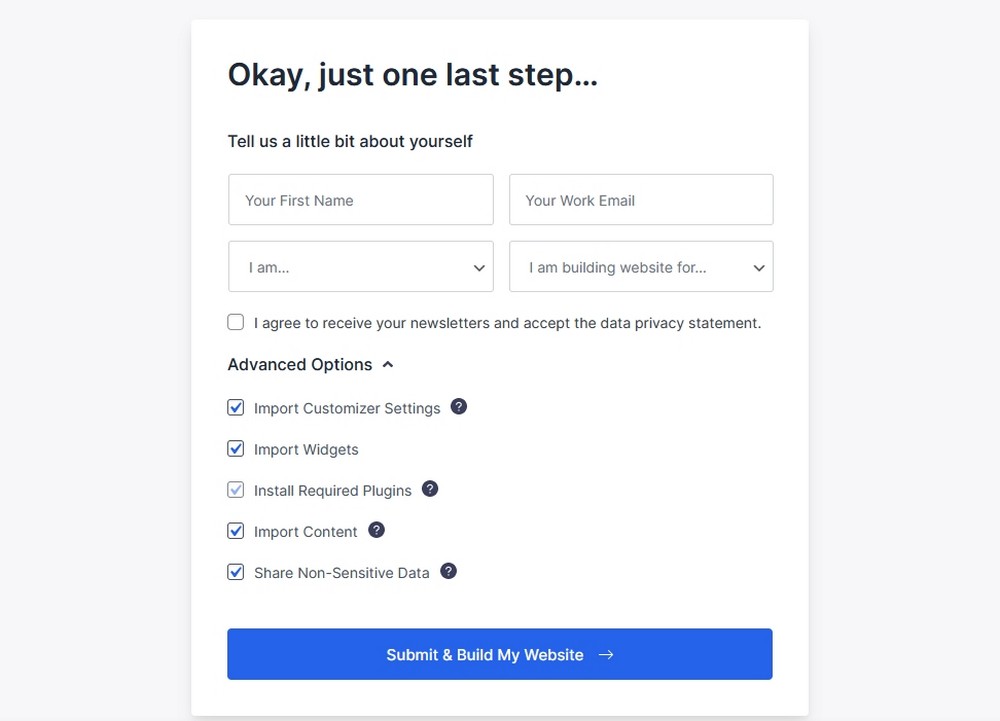Screen dimensions: 1000x721
Task: Uncheck Import Customizer Settings checkbox
Action: pyautogui.click(x=236, y=408)
